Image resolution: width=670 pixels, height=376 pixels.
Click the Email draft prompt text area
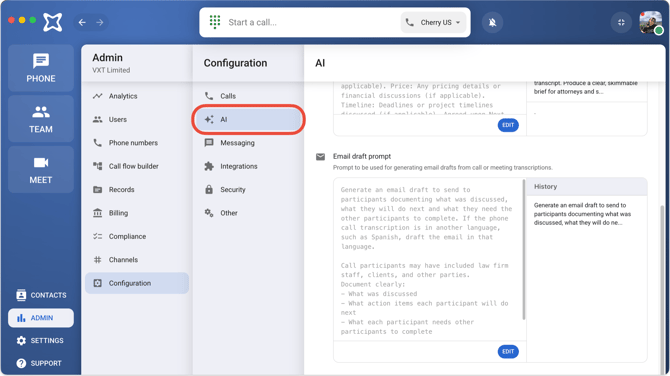[x=428, y=260]
